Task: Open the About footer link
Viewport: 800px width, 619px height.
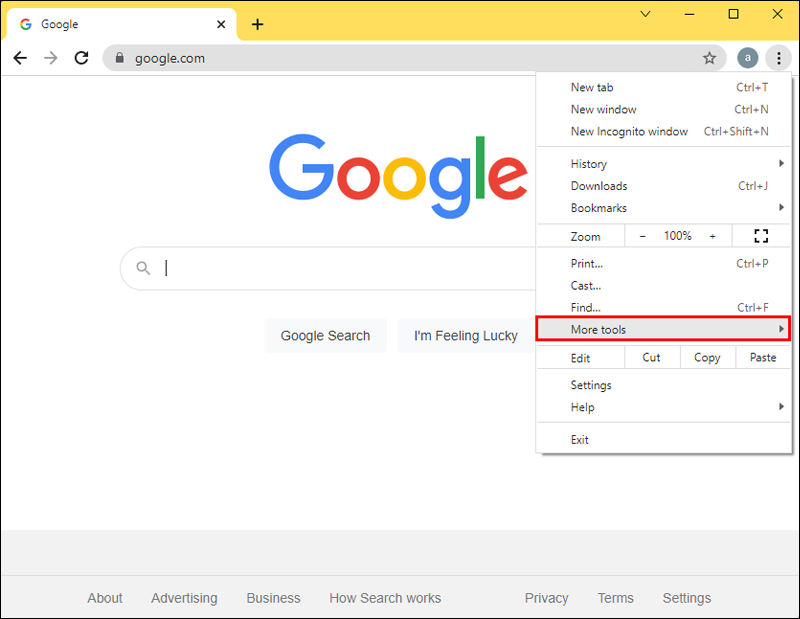Action: click(x=105, y=598)
